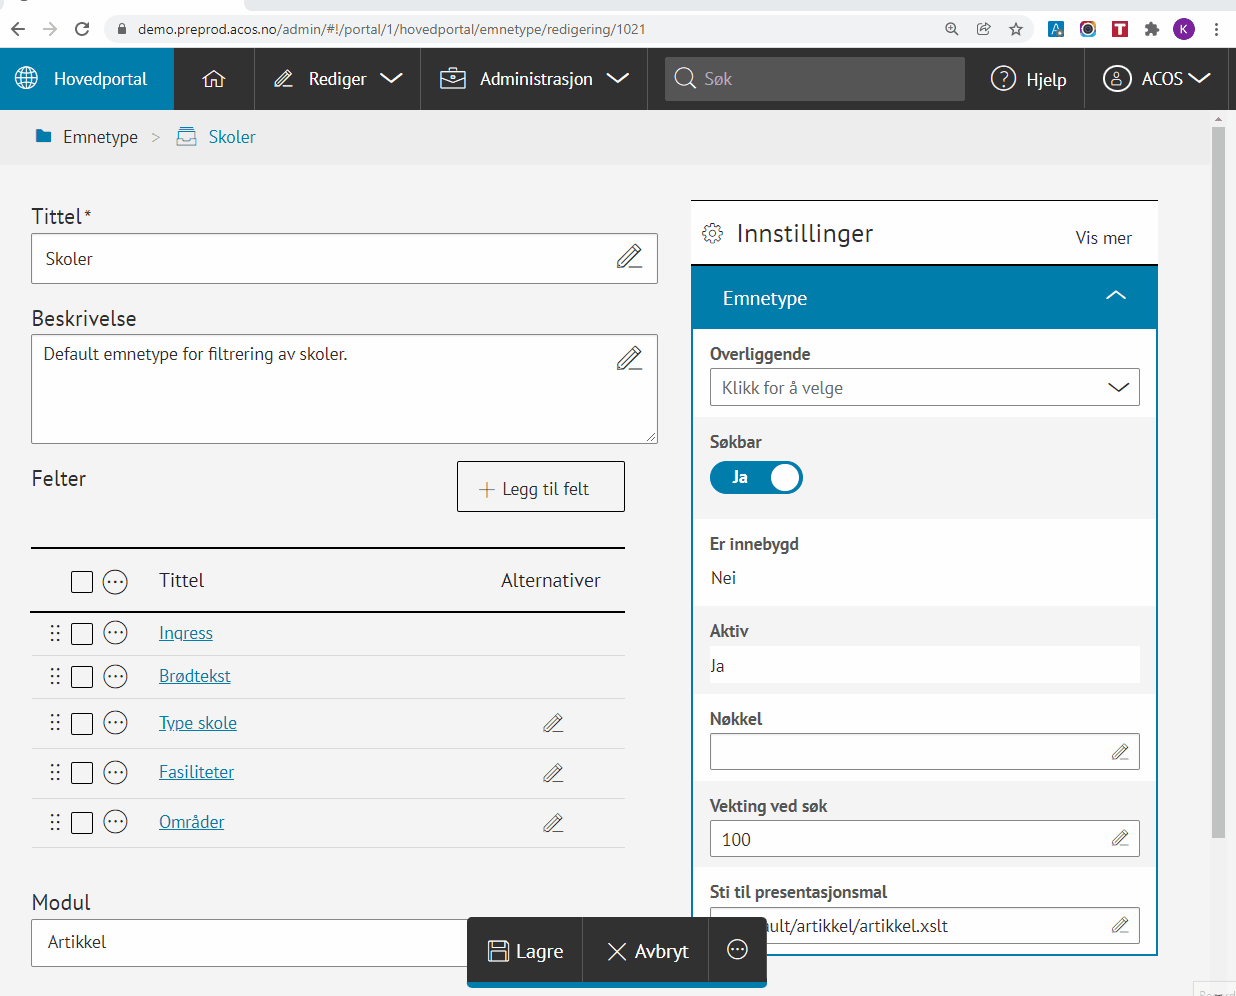This screenshot has height=996, width=1236.
Task: Collapse the Emnetype settings section
Action: click(x=1115, y=297)
